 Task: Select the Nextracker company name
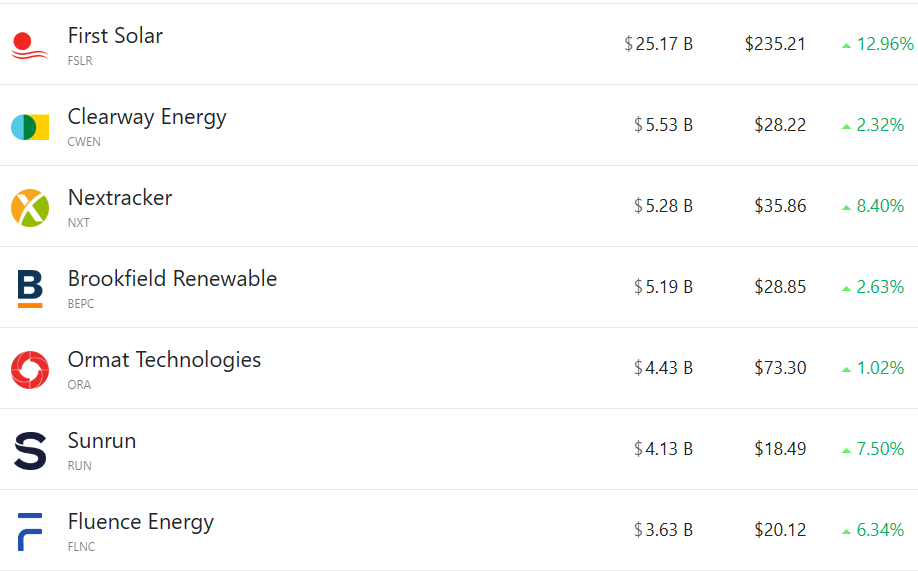tap(120, 198)
